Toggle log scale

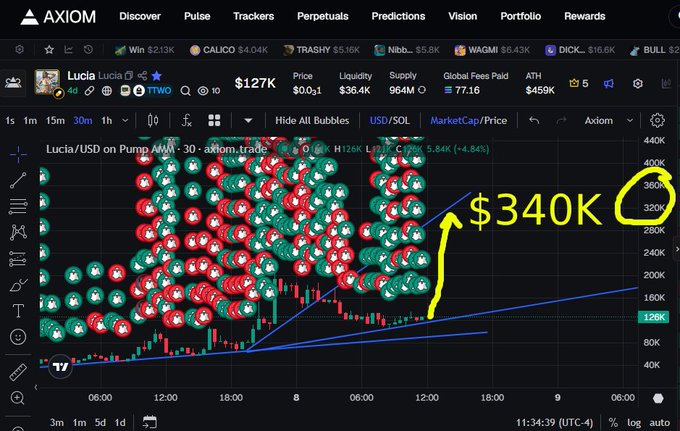pos(634,422)
